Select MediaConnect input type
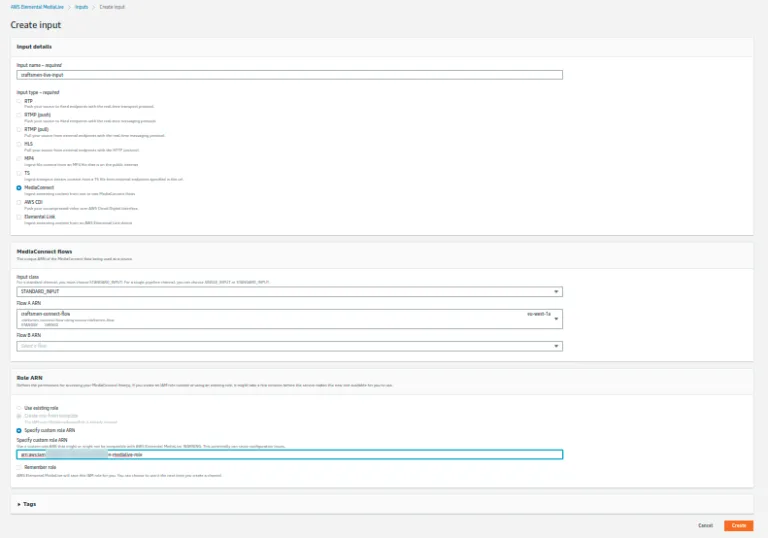 tap(19, 188)
